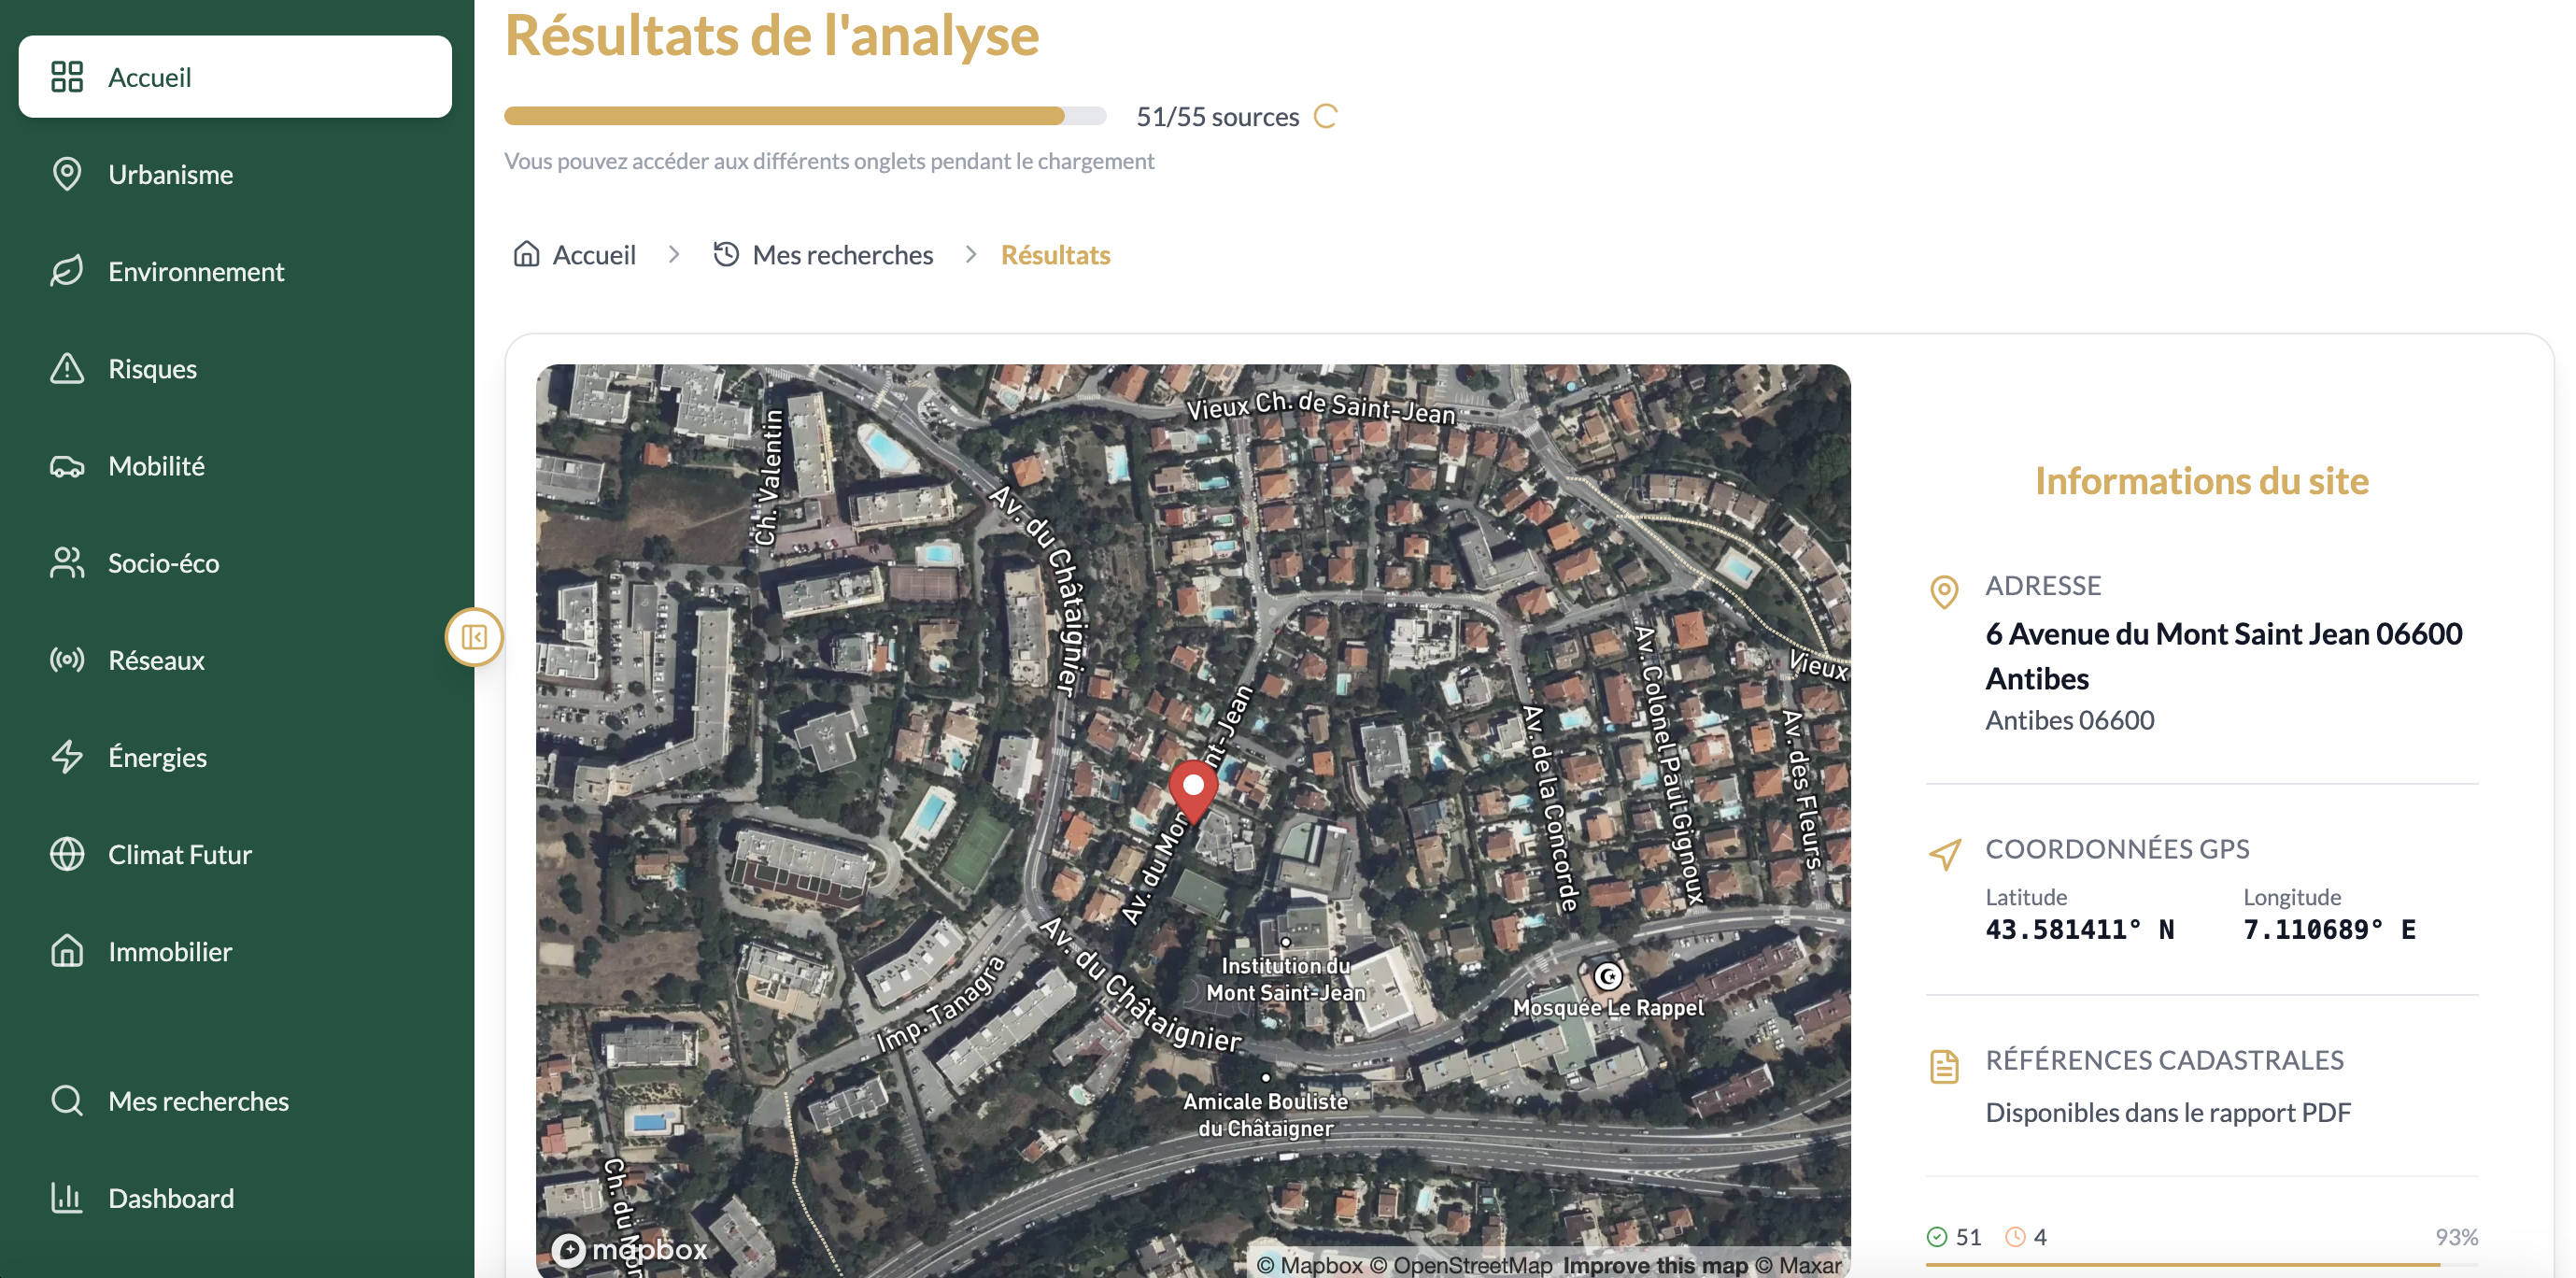The image size is (2576, 1278).
Task: Click the Résultats breadcrumb
Action: 1055,255
